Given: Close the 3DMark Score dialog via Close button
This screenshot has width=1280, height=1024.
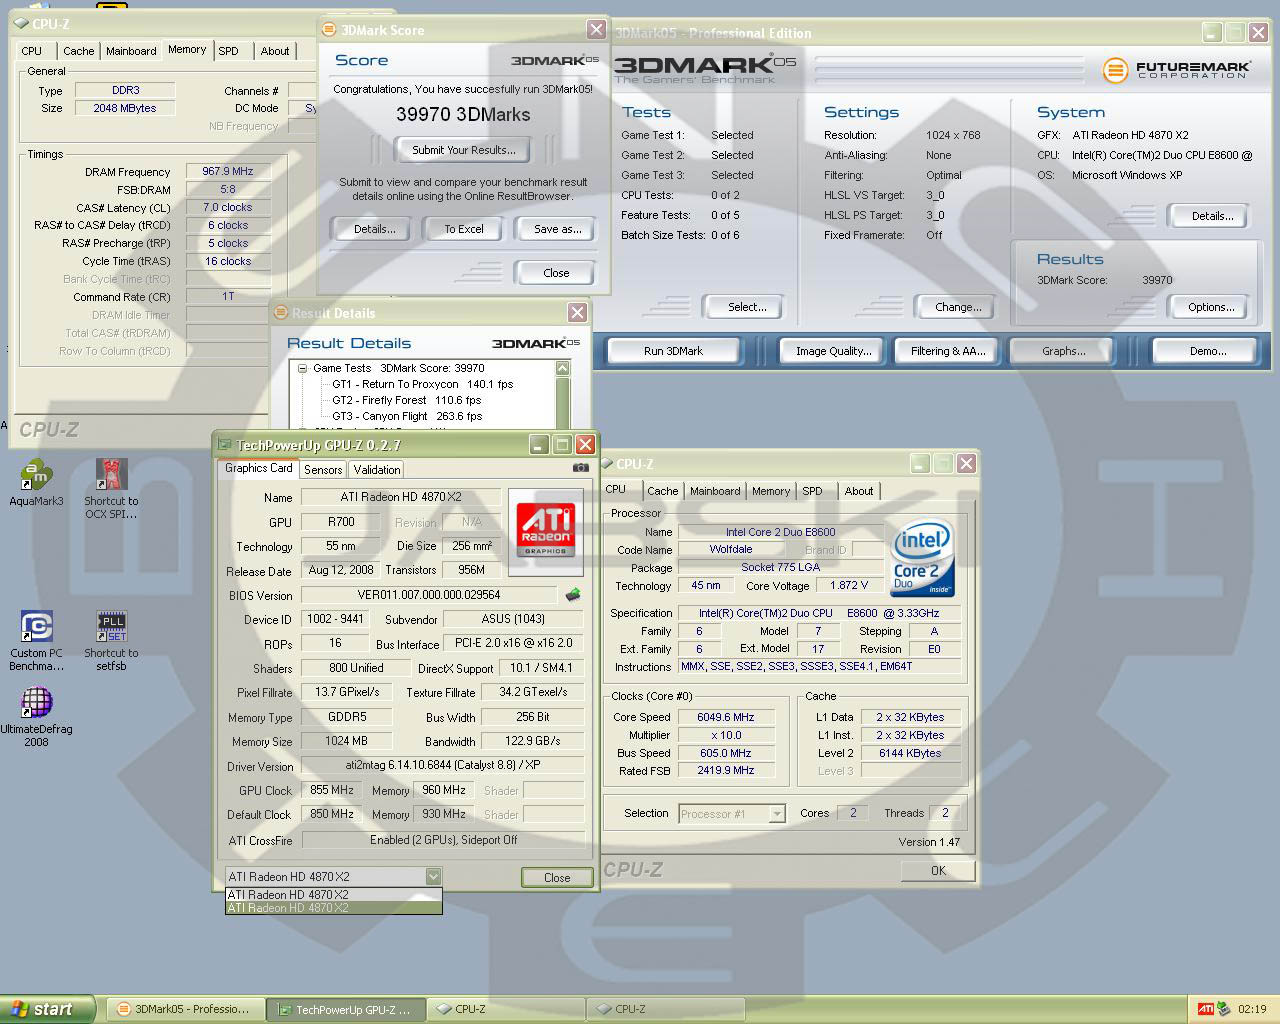Looking at the screenshot, I should pyautogui.click(x=556, y=273).
